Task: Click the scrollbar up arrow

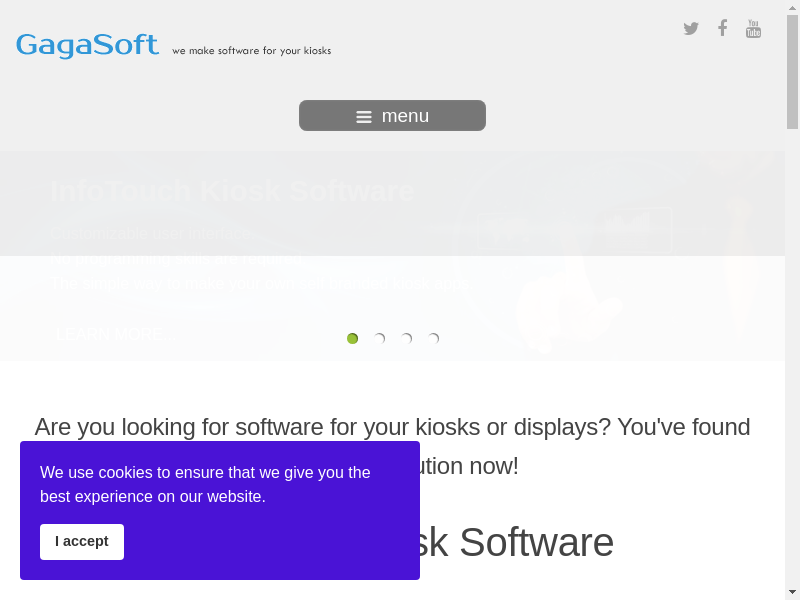Action: pyautogui.click(x=792, y=8)
